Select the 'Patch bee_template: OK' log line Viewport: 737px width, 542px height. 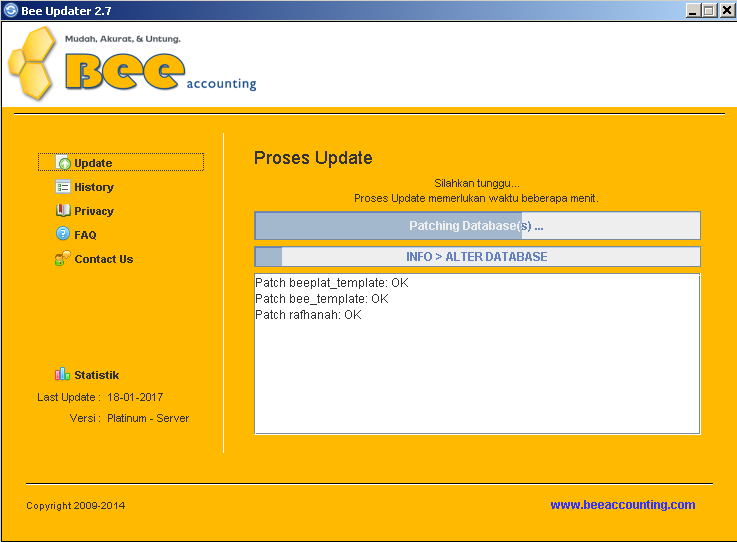[322, 299]
